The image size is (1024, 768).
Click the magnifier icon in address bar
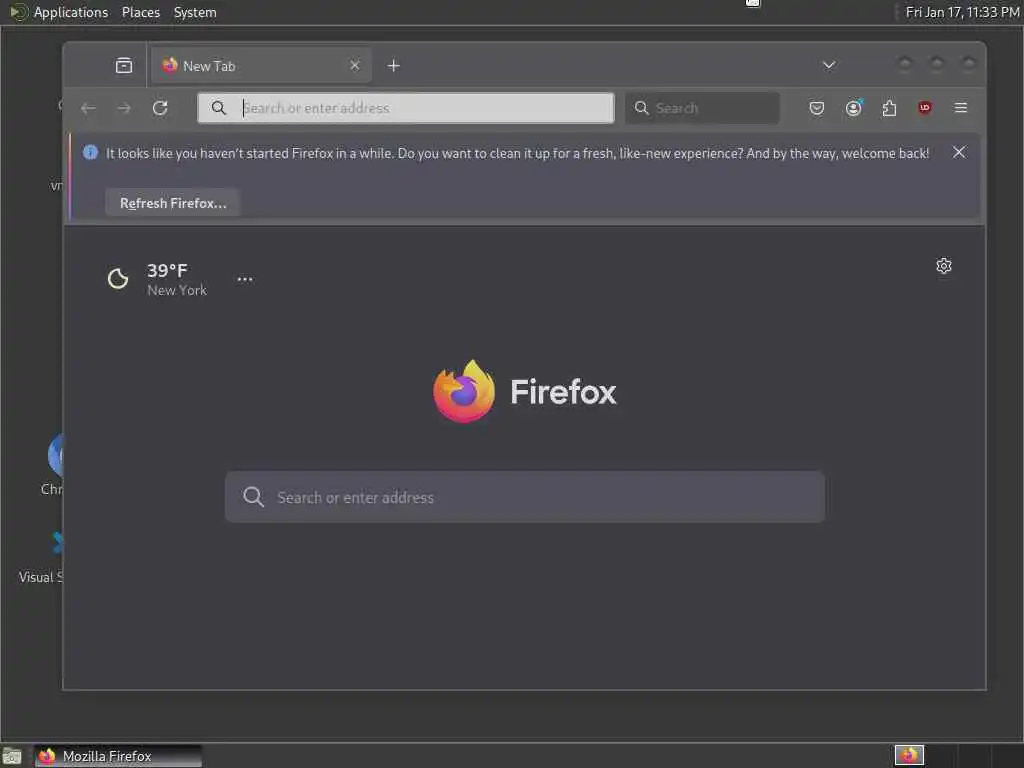tap(219, 108)
